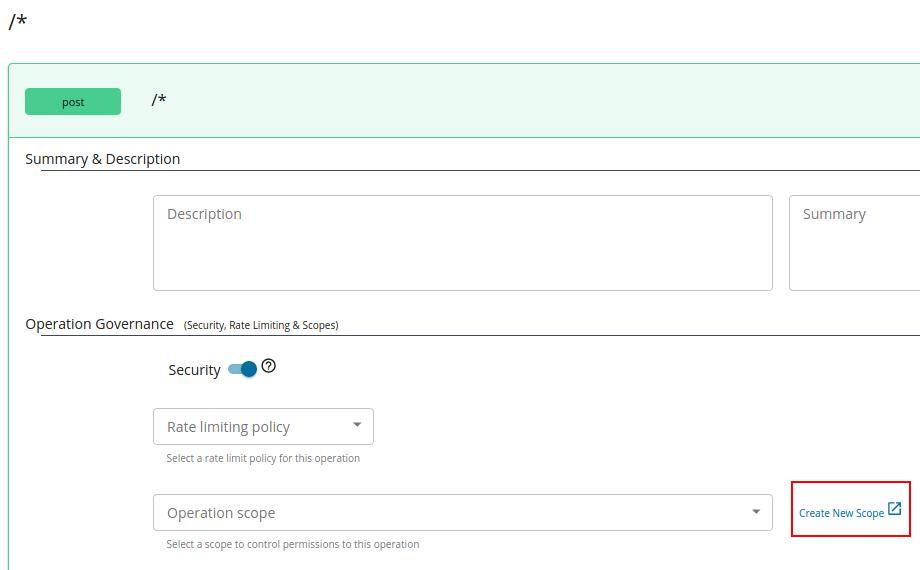Click the Operation Governance section heading
920x570 pixels.
pyautogui.click(x=99, y=324)
